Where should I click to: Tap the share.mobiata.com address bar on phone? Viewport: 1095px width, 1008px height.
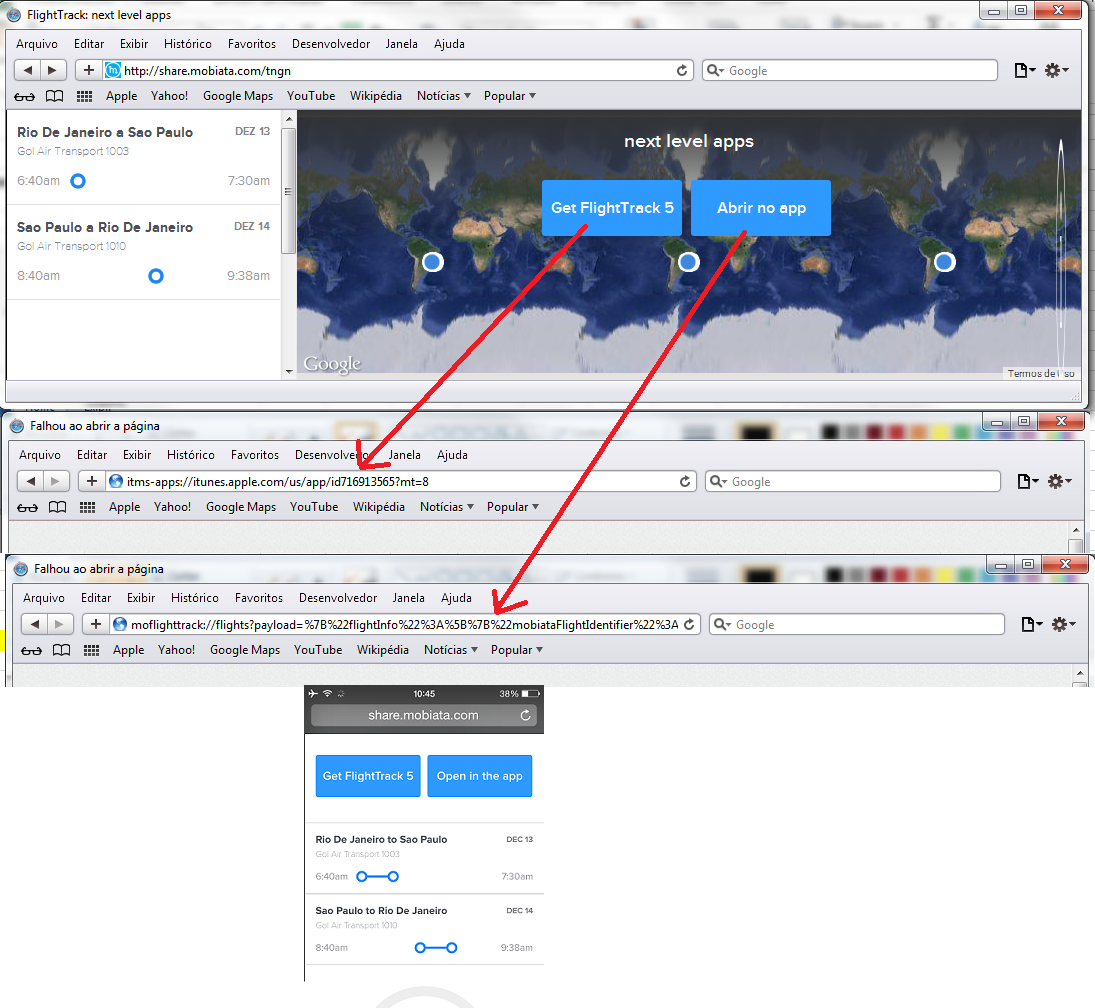pyautogui.click(x=423, y=715)
